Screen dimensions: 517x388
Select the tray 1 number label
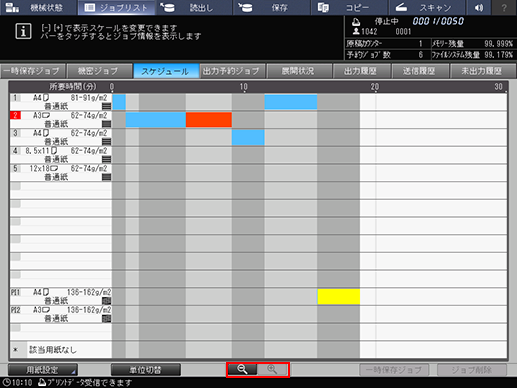[x=15, y=98]
